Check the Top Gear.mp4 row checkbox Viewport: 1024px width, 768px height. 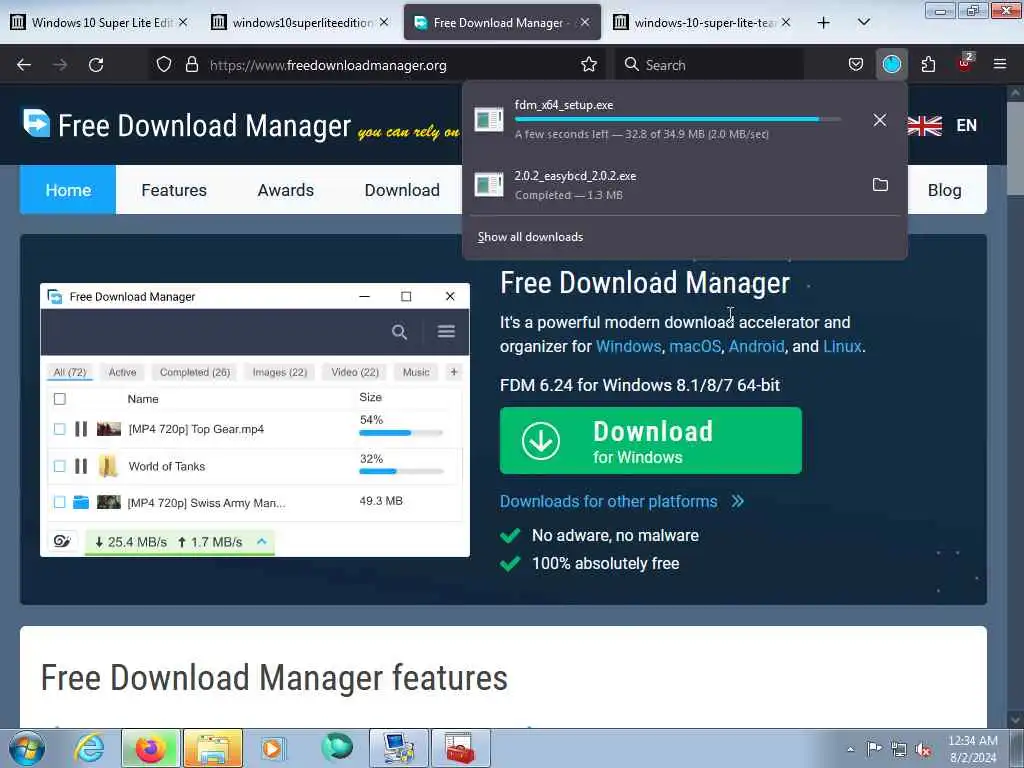pyautogui.click(x=59, y=429)
